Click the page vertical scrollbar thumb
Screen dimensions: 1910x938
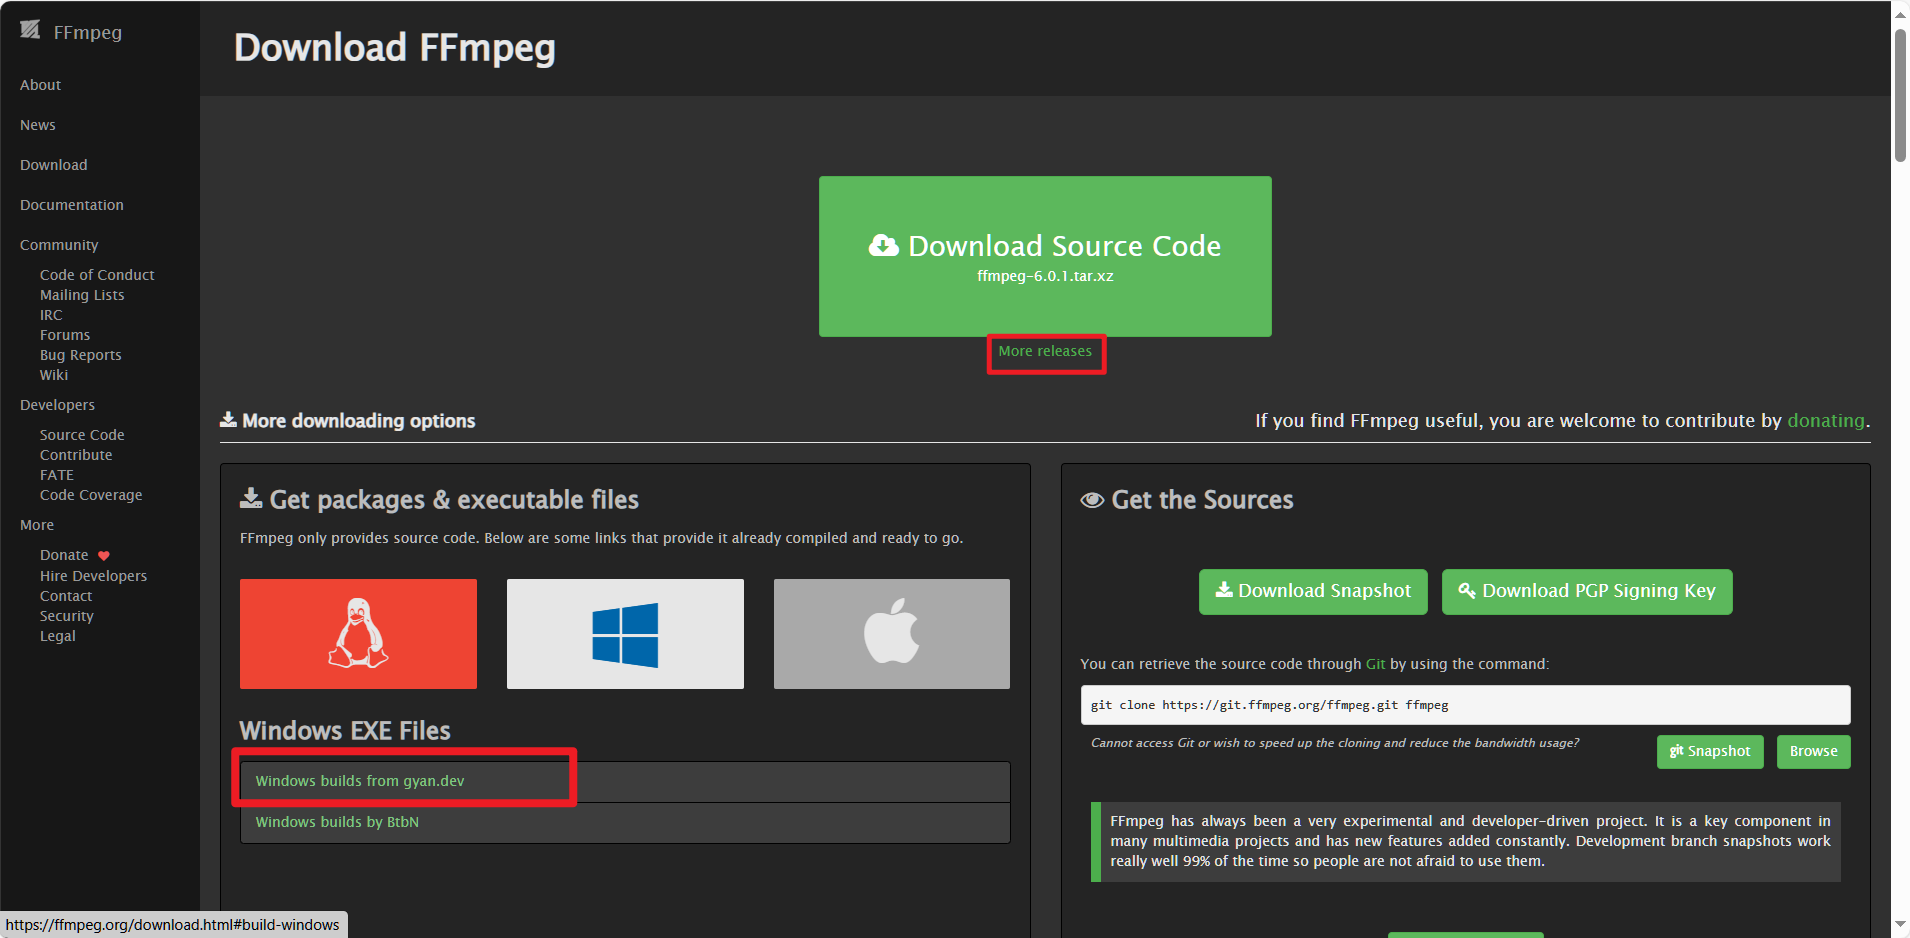[1900, 95]
